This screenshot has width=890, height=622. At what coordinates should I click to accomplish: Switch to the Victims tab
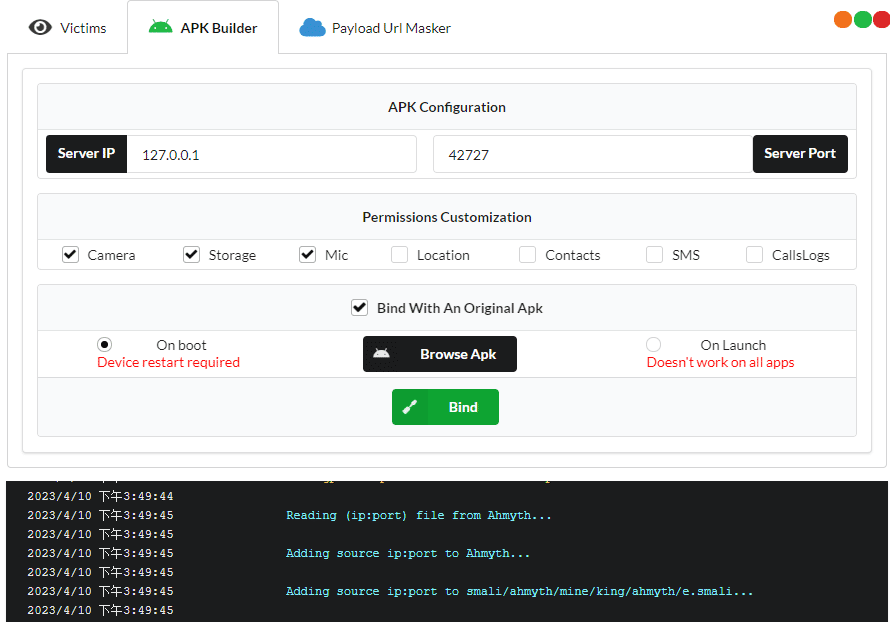(68, 28)
